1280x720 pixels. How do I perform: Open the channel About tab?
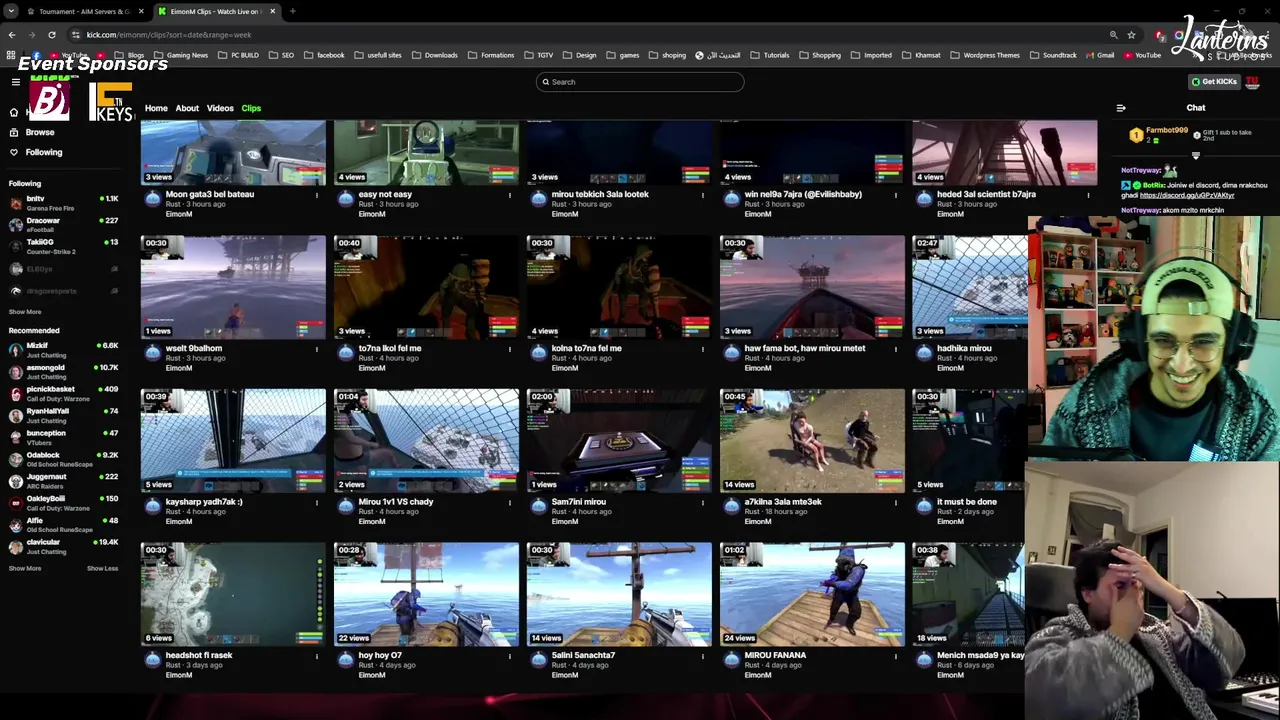187,108
